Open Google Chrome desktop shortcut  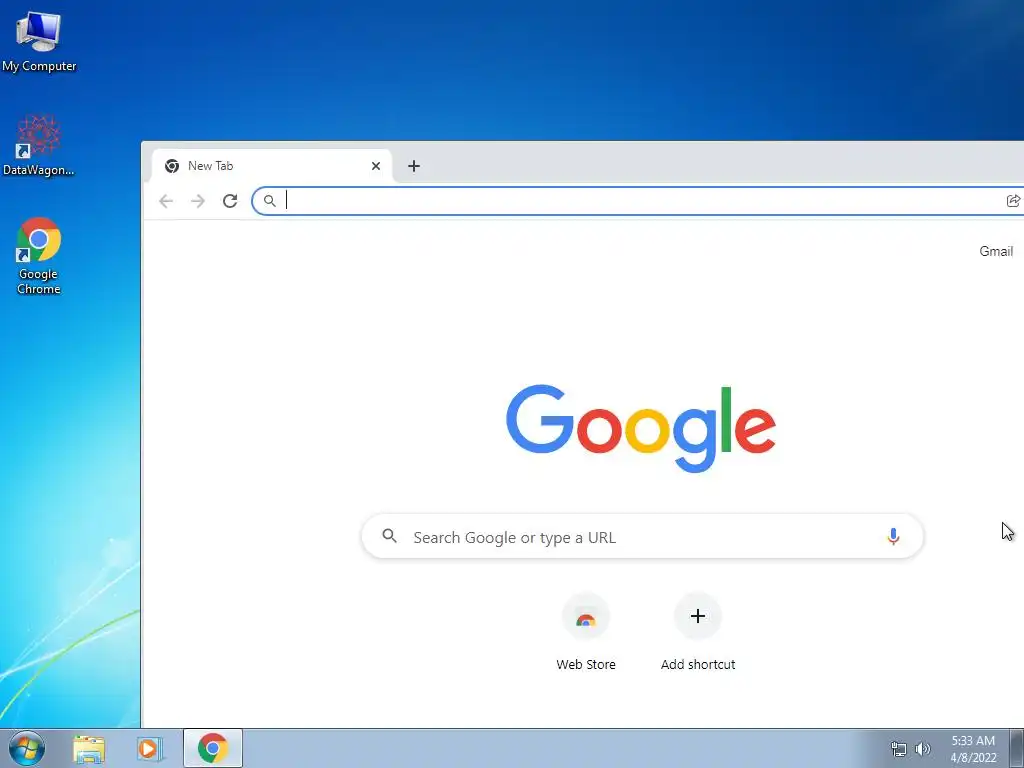coord(39,256)
